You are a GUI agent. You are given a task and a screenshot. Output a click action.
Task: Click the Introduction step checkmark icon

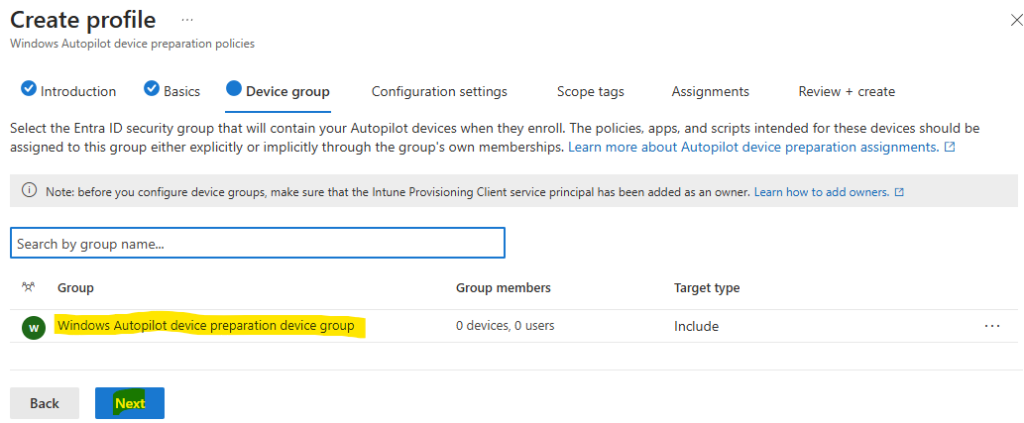tap(28, 88)
